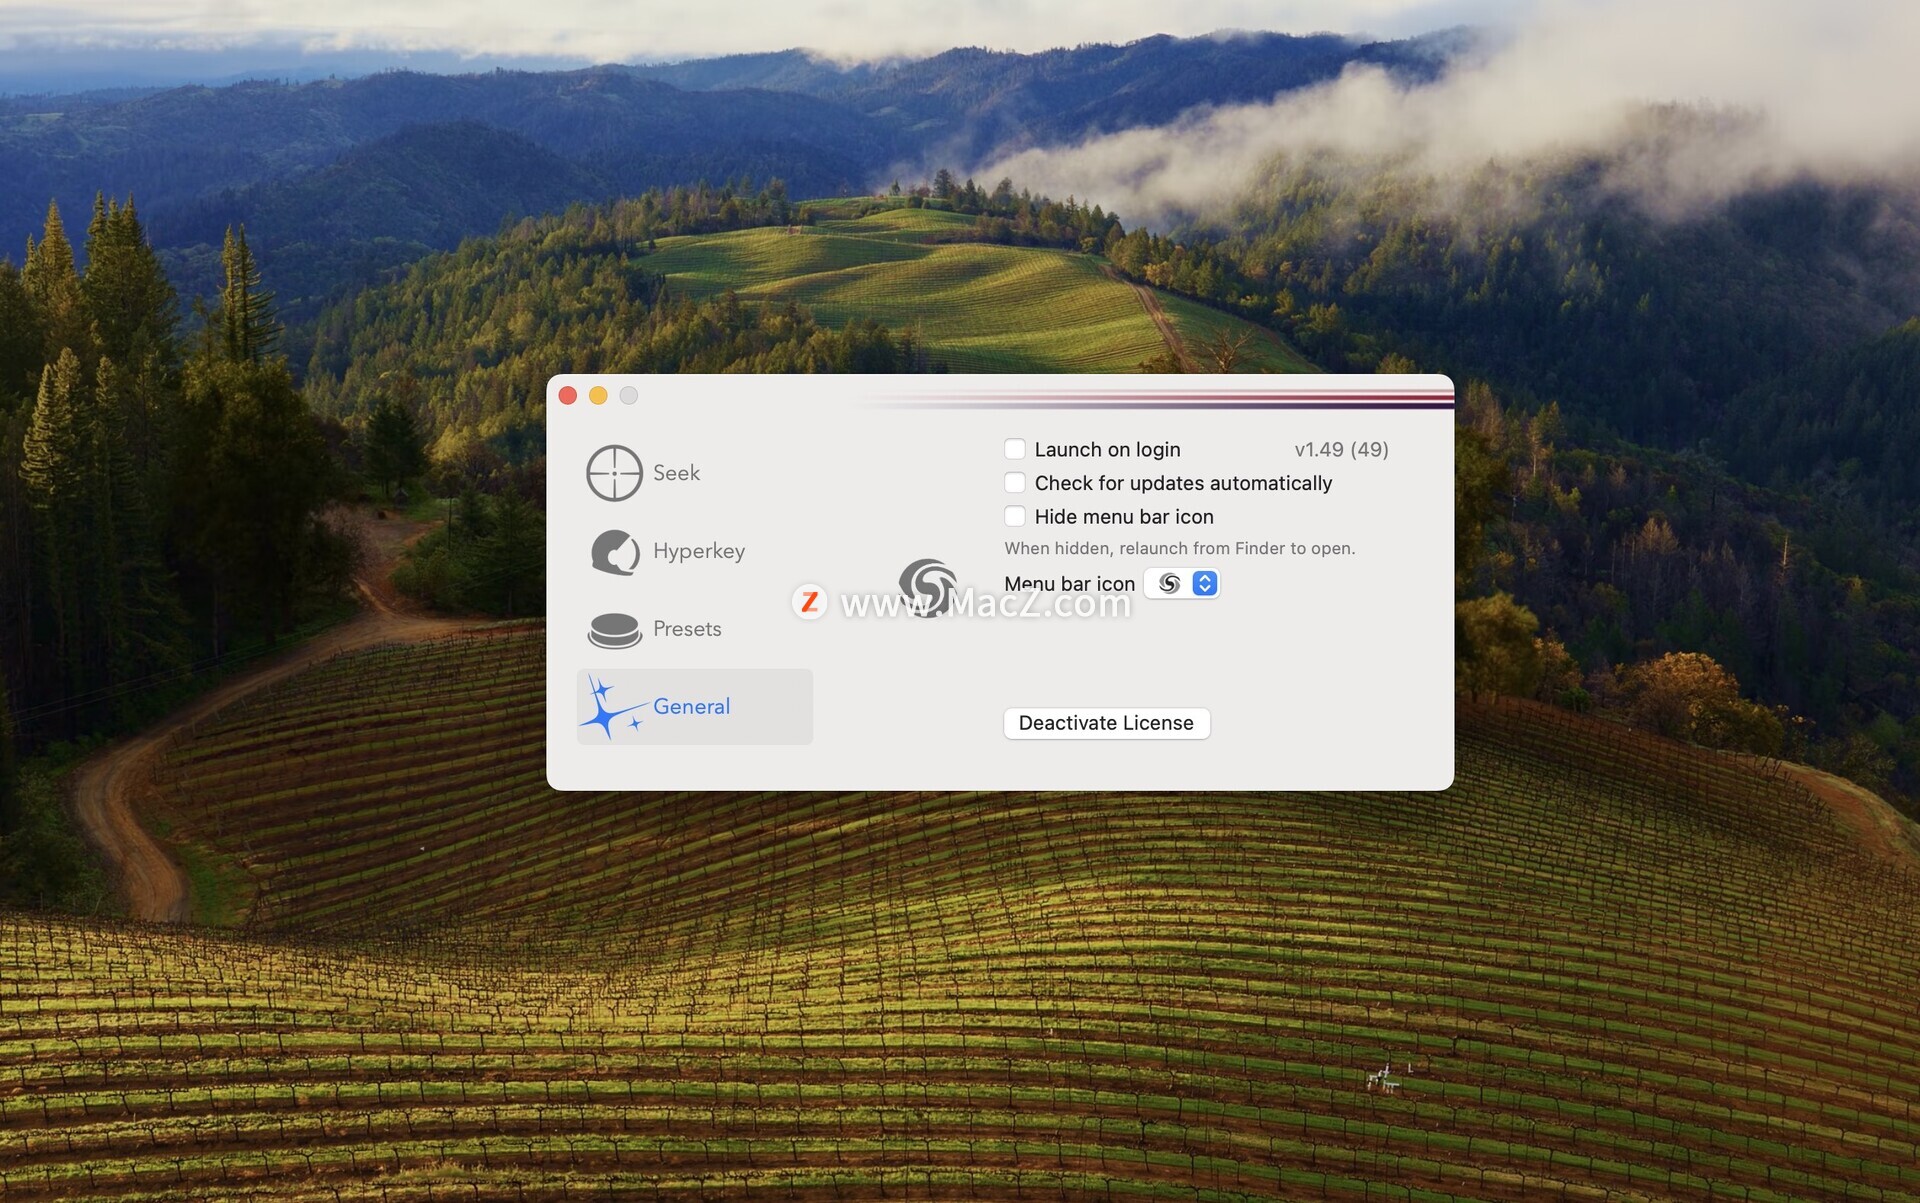This screenshot has width=1920, height=1203.
Task: Open the Presets disc icon
Action: 615,630
